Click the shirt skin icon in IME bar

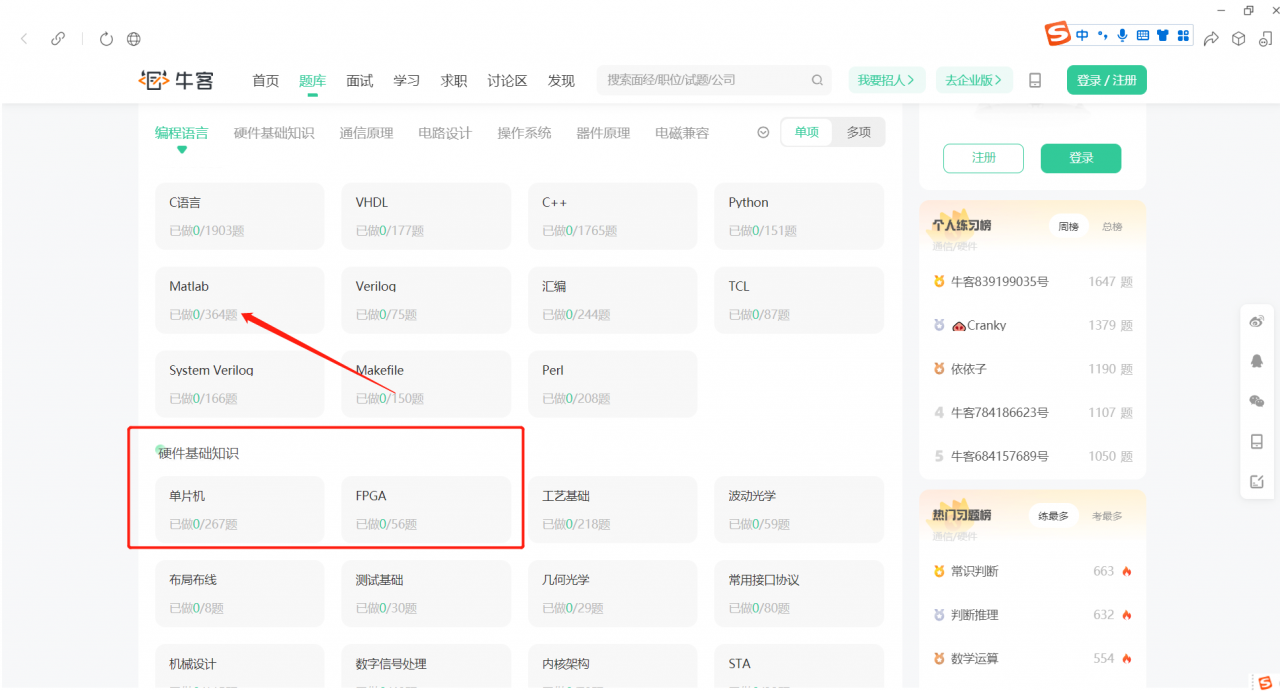[x=1163, y=36]
